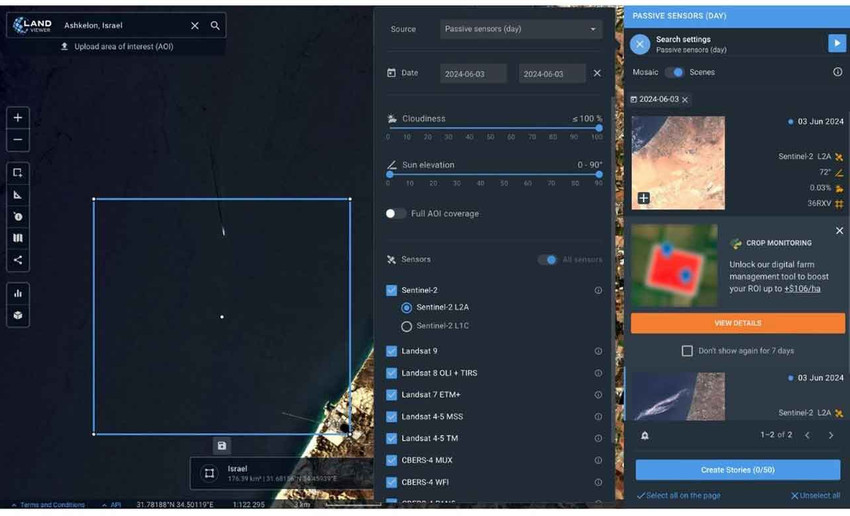Select the draw AOI rectangle tool
The image size is (850, 516).
pyautogui.click(x=18, y=173)
